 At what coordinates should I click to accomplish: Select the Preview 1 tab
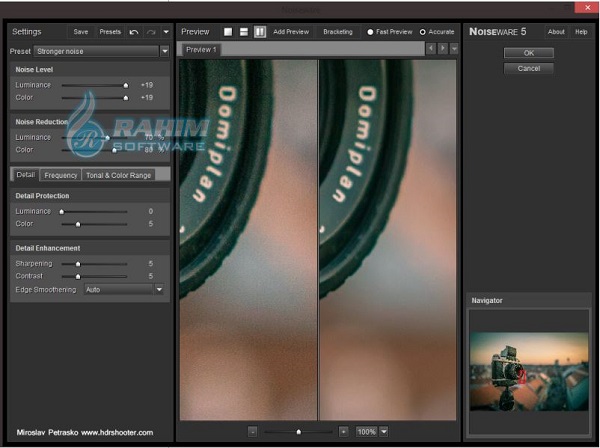pyautogui.click(x=201, y=50)
